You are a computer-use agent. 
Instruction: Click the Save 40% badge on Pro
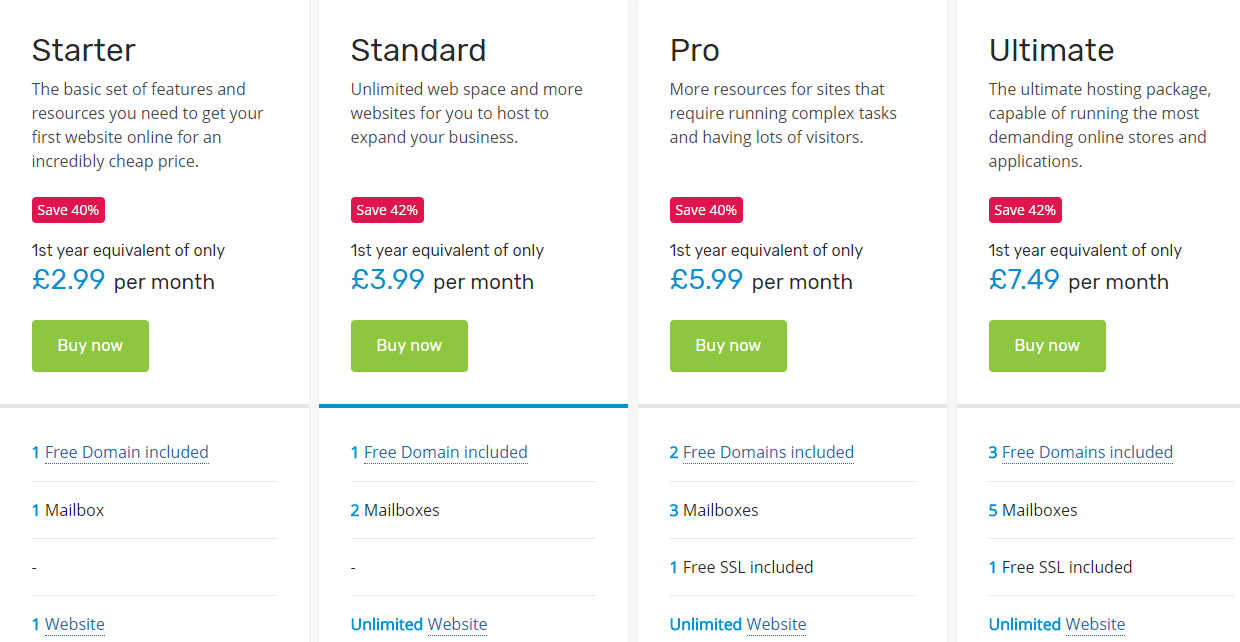706,210
